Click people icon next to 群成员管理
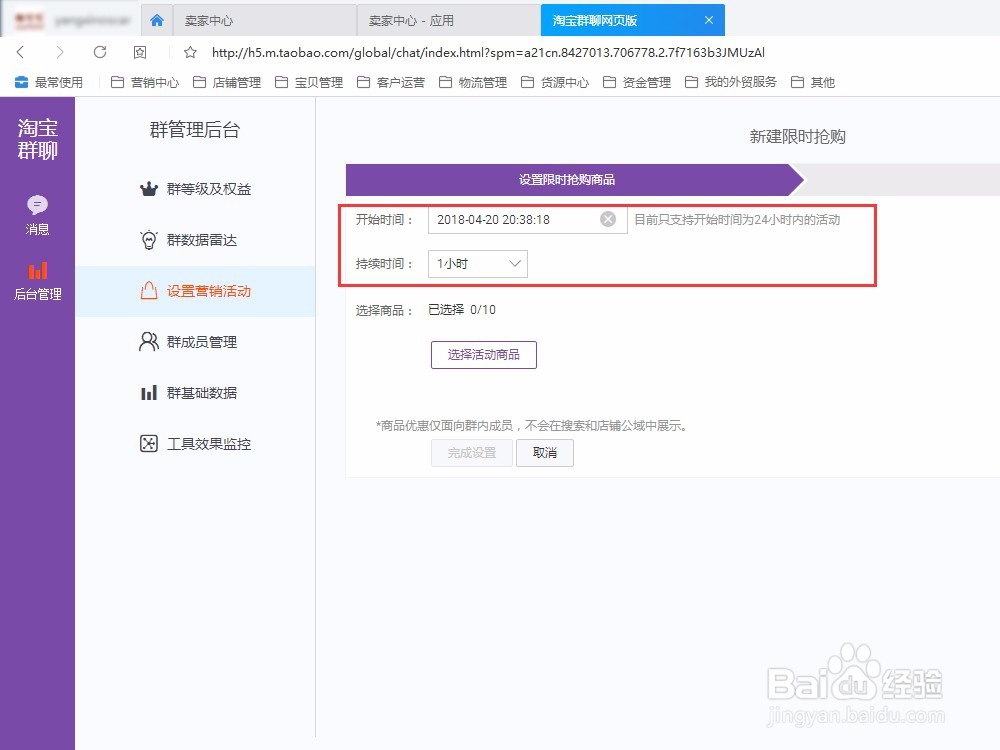 coord(150,341)
